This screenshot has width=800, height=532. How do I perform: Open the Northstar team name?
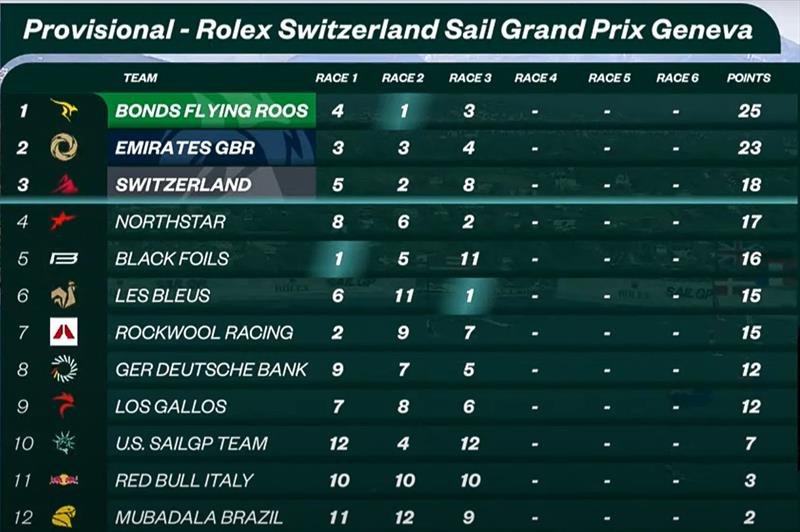[170, 222]
